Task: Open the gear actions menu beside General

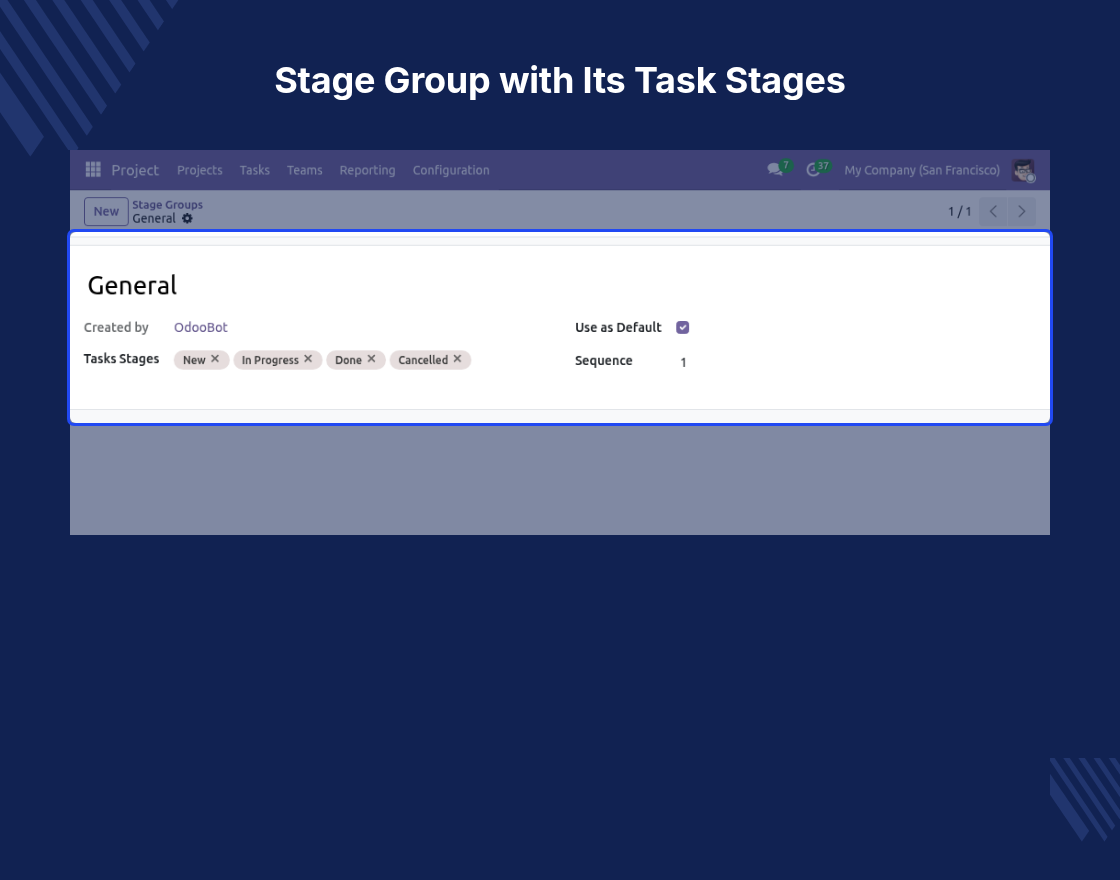Action: (x=187, y=219)
